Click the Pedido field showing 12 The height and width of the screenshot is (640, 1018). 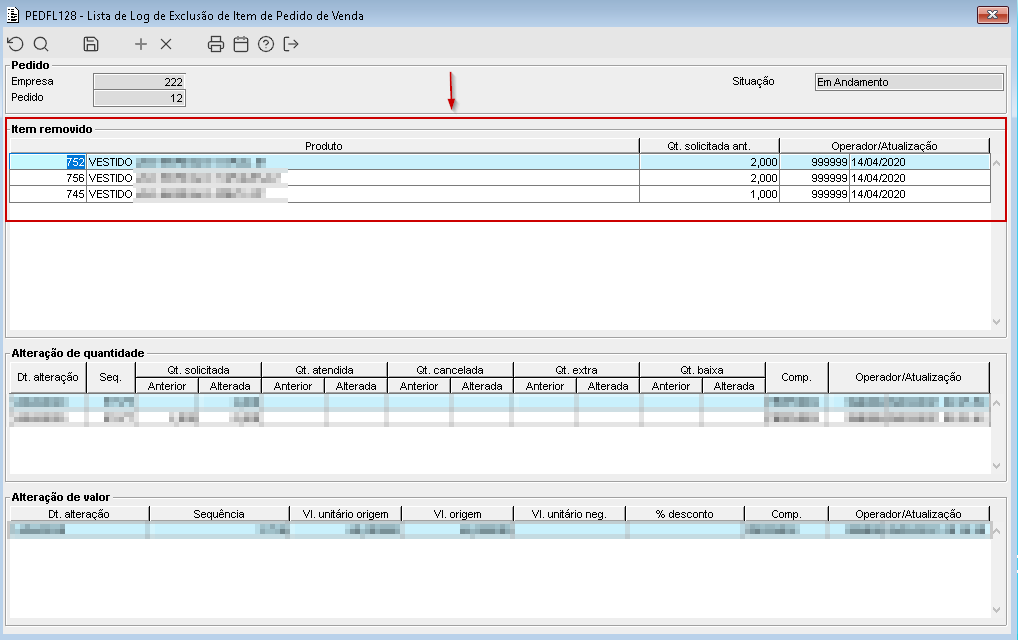click(x=140, y=98)
